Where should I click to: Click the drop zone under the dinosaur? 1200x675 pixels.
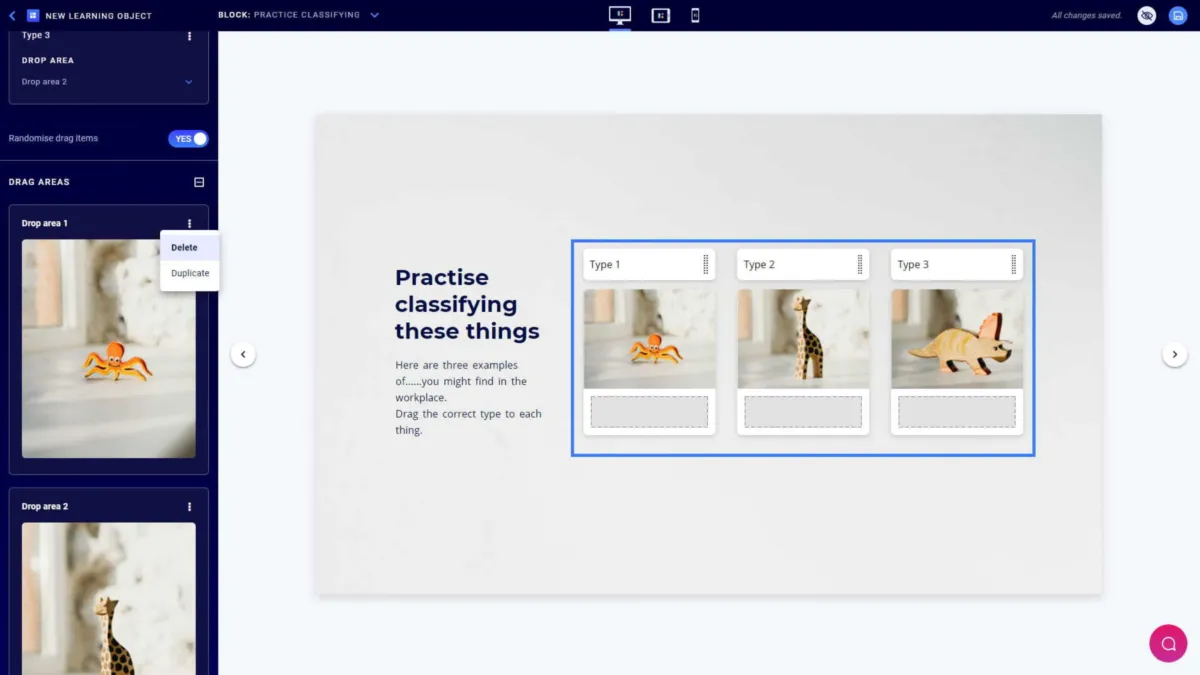coord(957,412)
